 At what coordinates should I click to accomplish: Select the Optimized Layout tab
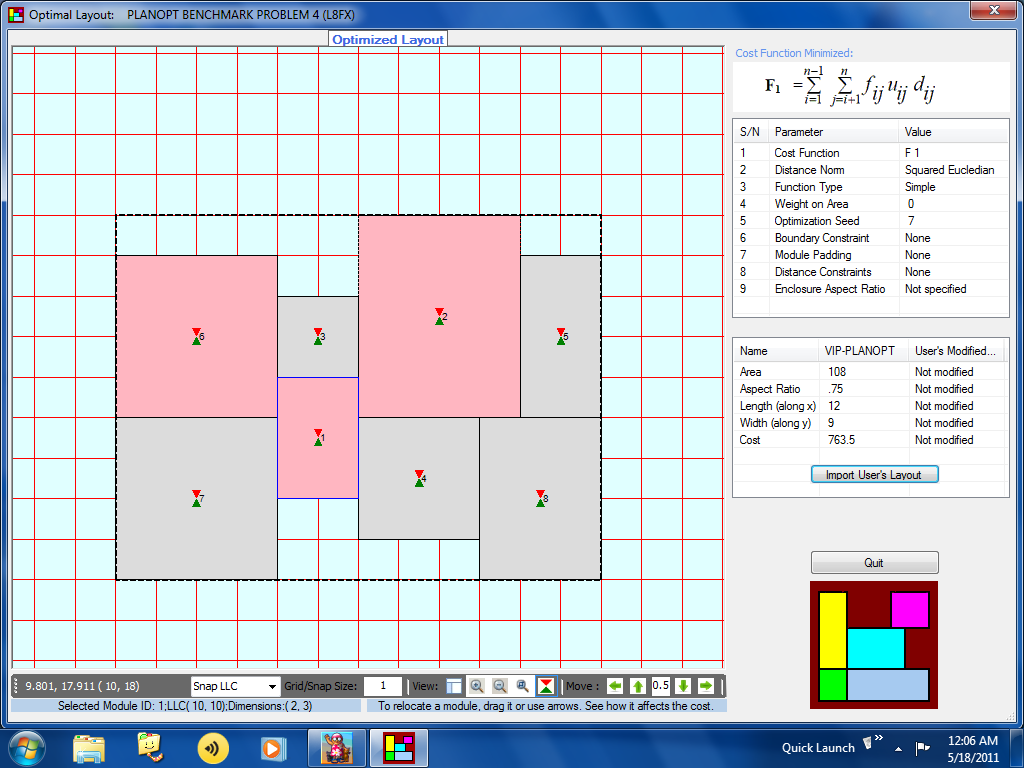388,39
